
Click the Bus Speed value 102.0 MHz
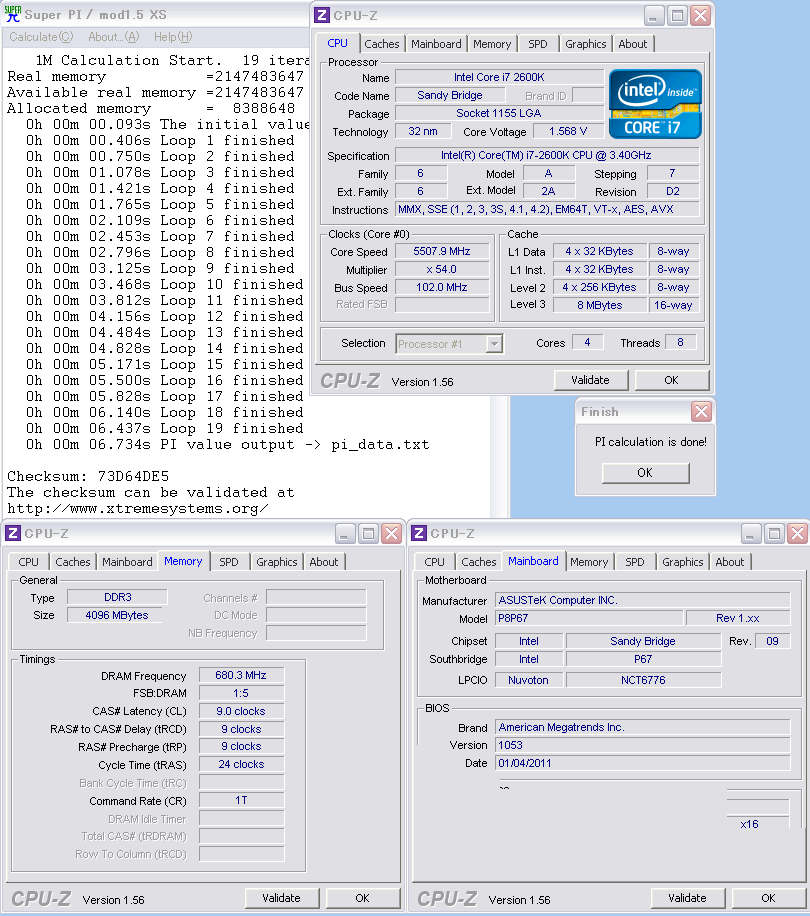pos(442,287)
